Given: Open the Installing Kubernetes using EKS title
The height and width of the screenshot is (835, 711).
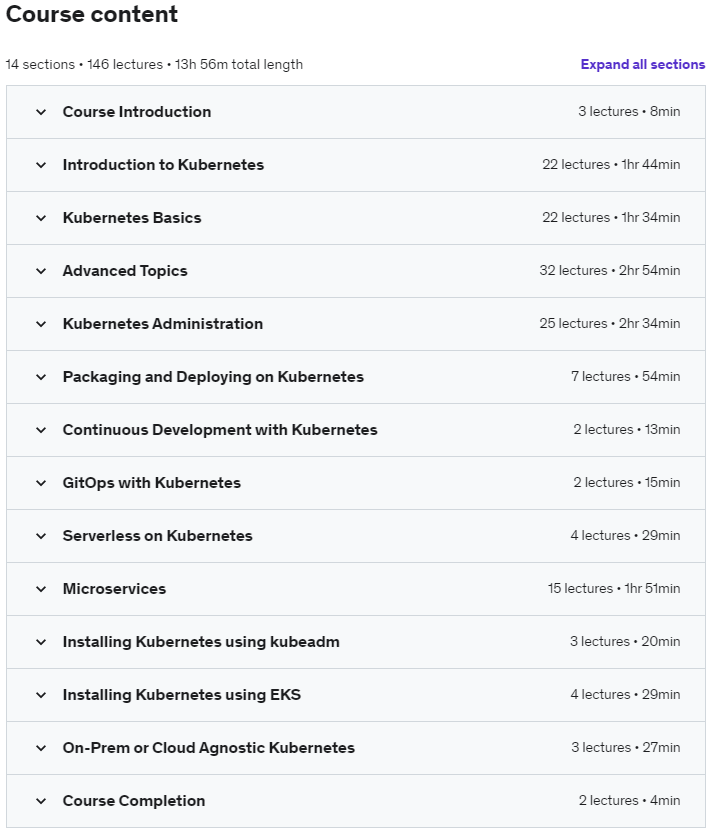Looking at the screenshot, I should (181, 694).
